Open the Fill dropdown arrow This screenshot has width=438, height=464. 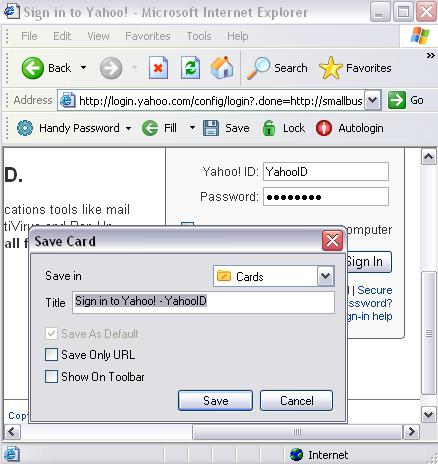click(x=192, y=128)
